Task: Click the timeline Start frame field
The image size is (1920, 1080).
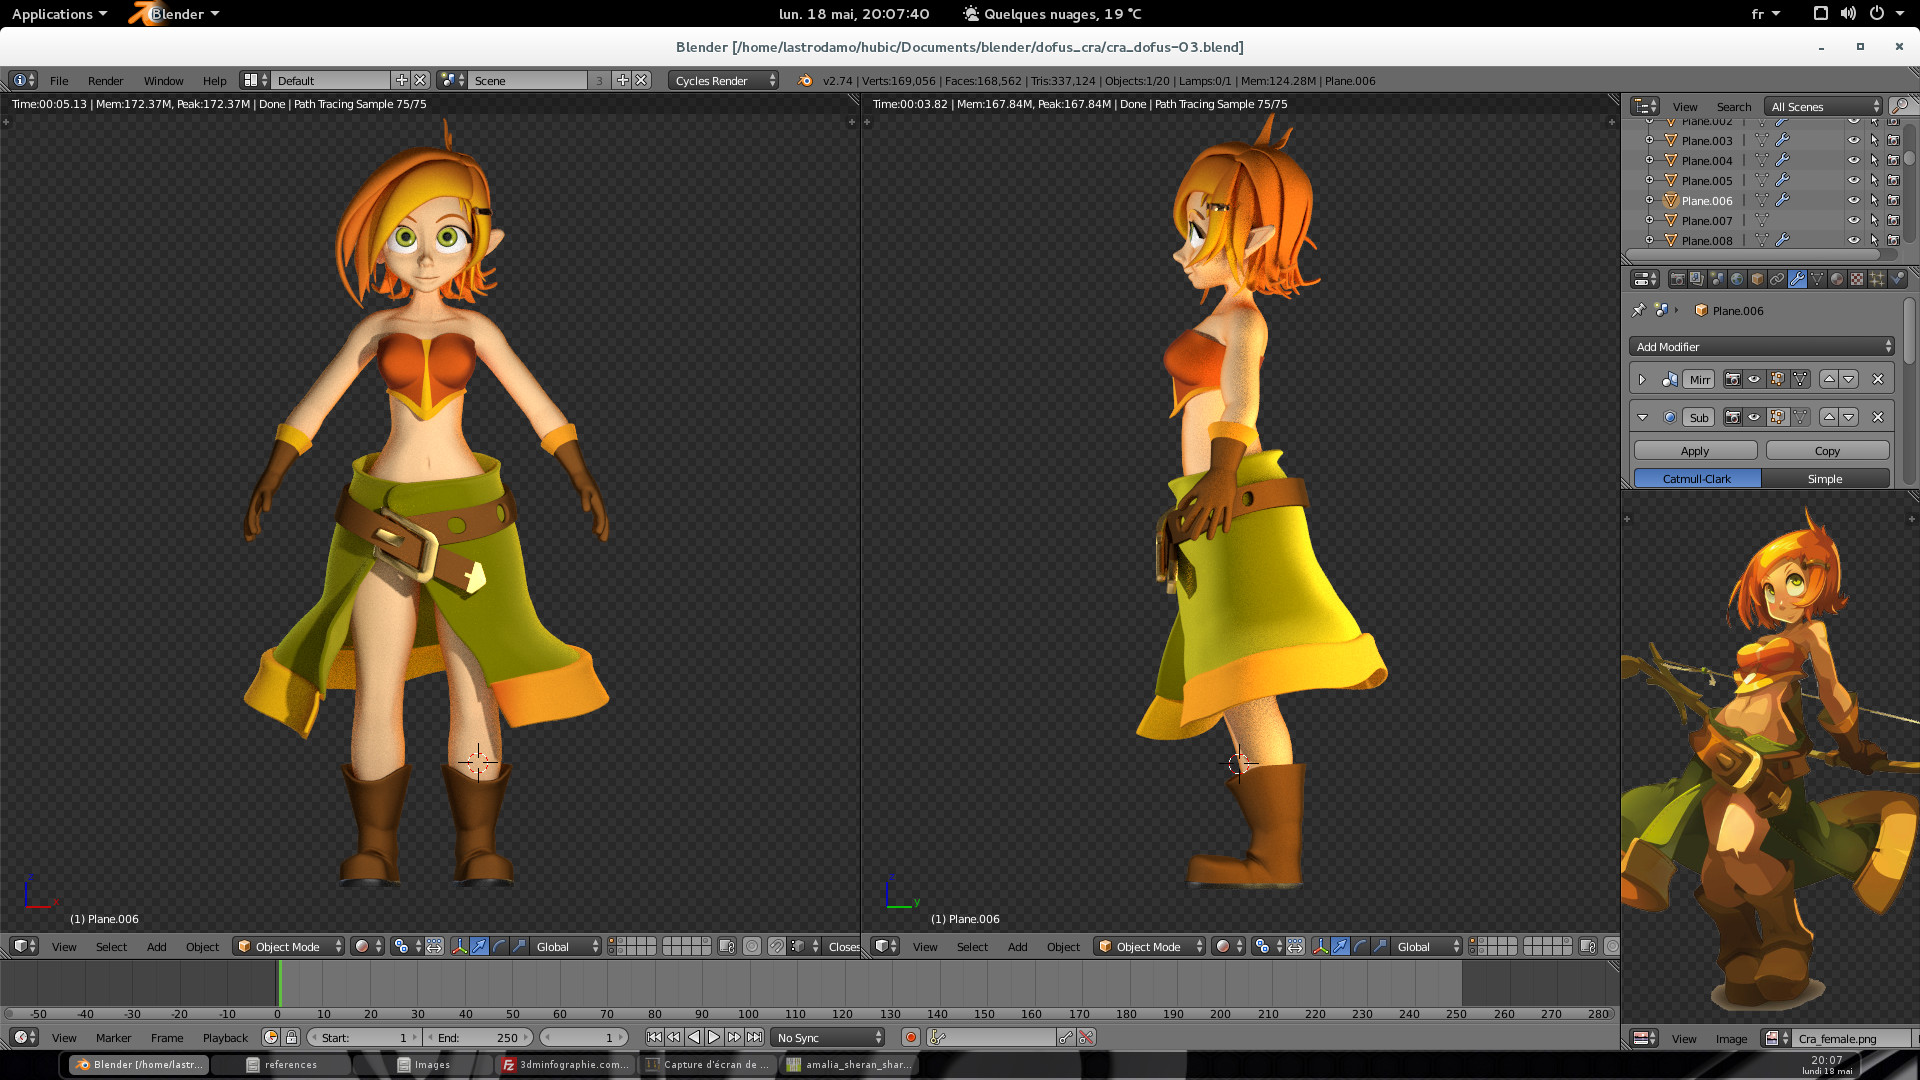Action: click(x=365, y=1038)
